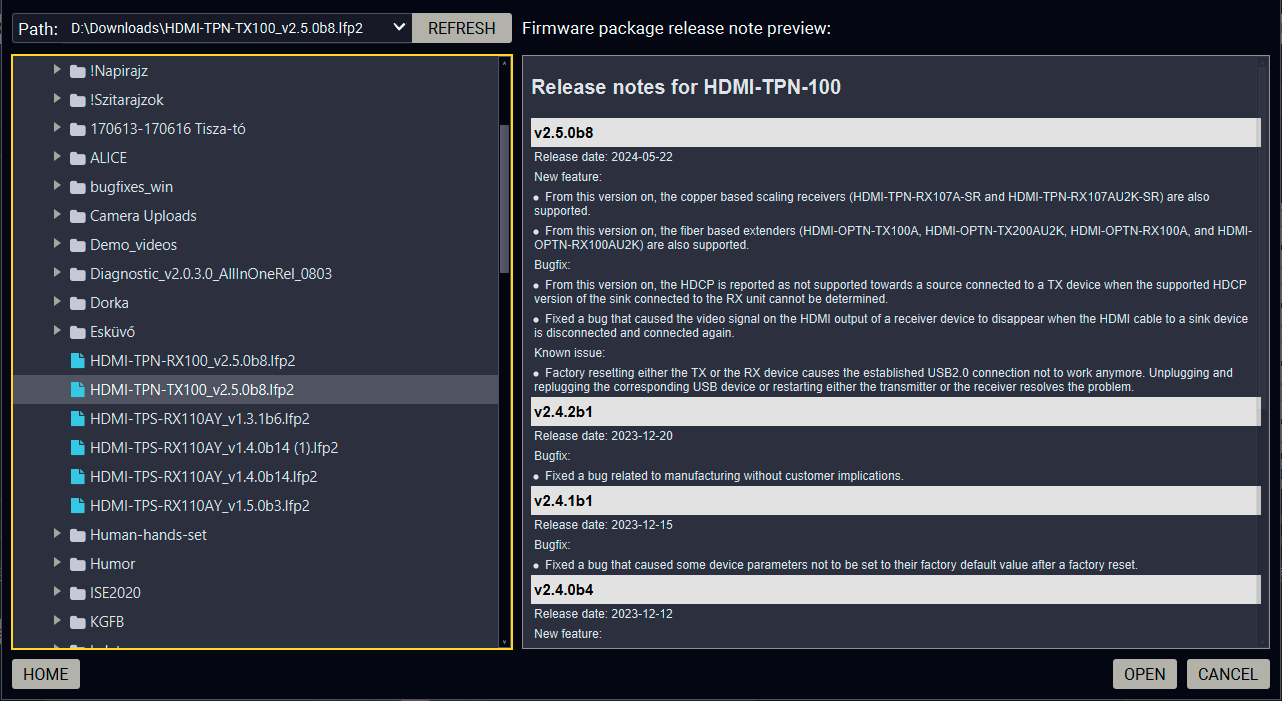Screen dimensions: 1282x701
Task: Expand the Dorka folder
Action: (x=57, y=303)
